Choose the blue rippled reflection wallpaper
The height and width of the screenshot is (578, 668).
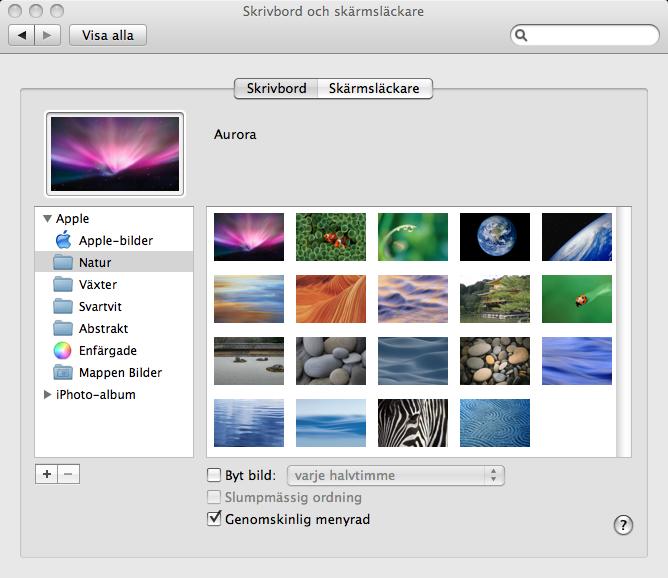click(x=249, y=423)
